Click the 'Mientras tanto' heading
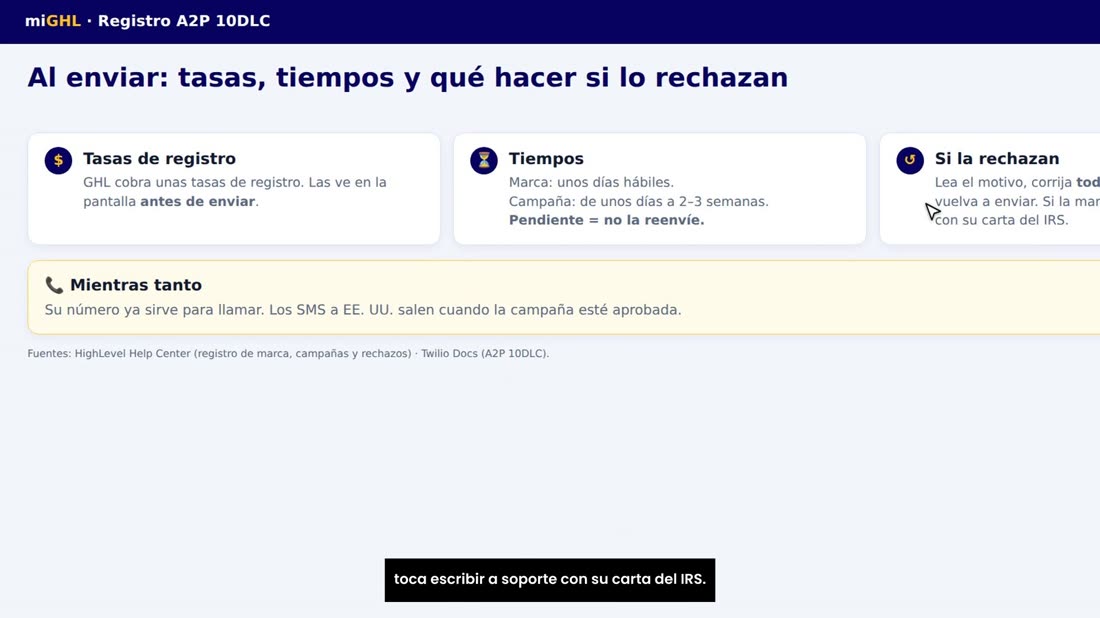The image size is (1100, 618). tap(136, 285)
